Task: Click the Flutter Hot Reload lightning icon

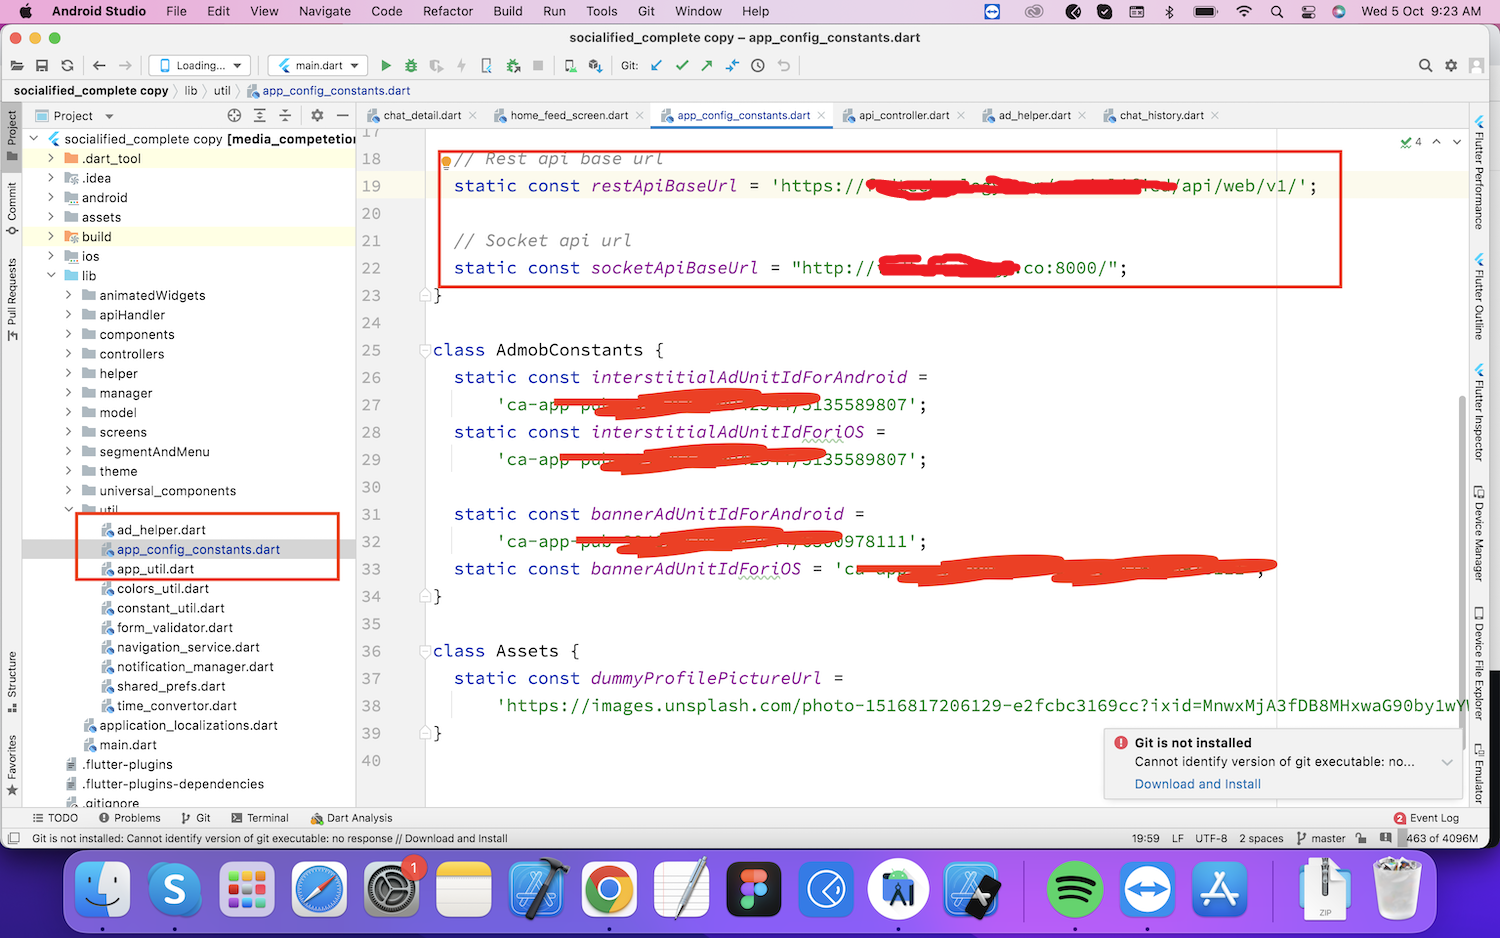Action: [x=461, y=66]
